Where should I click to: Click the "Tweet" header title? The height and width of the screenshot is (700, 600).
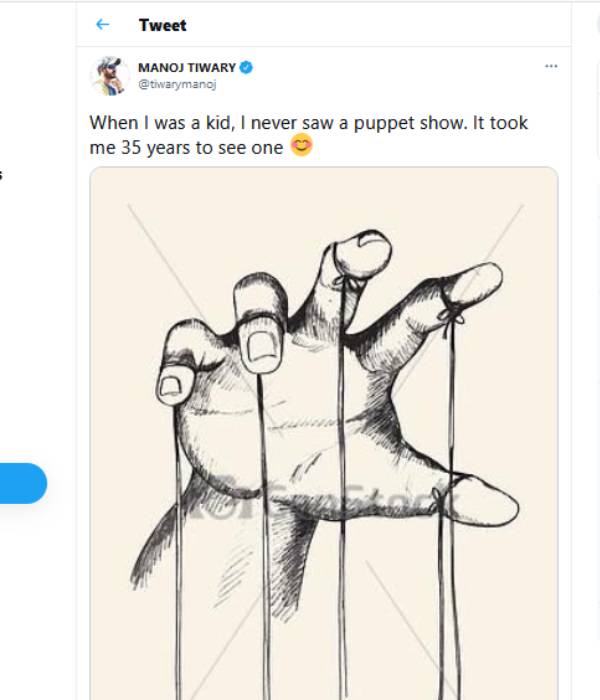click(x=163, y=25)
